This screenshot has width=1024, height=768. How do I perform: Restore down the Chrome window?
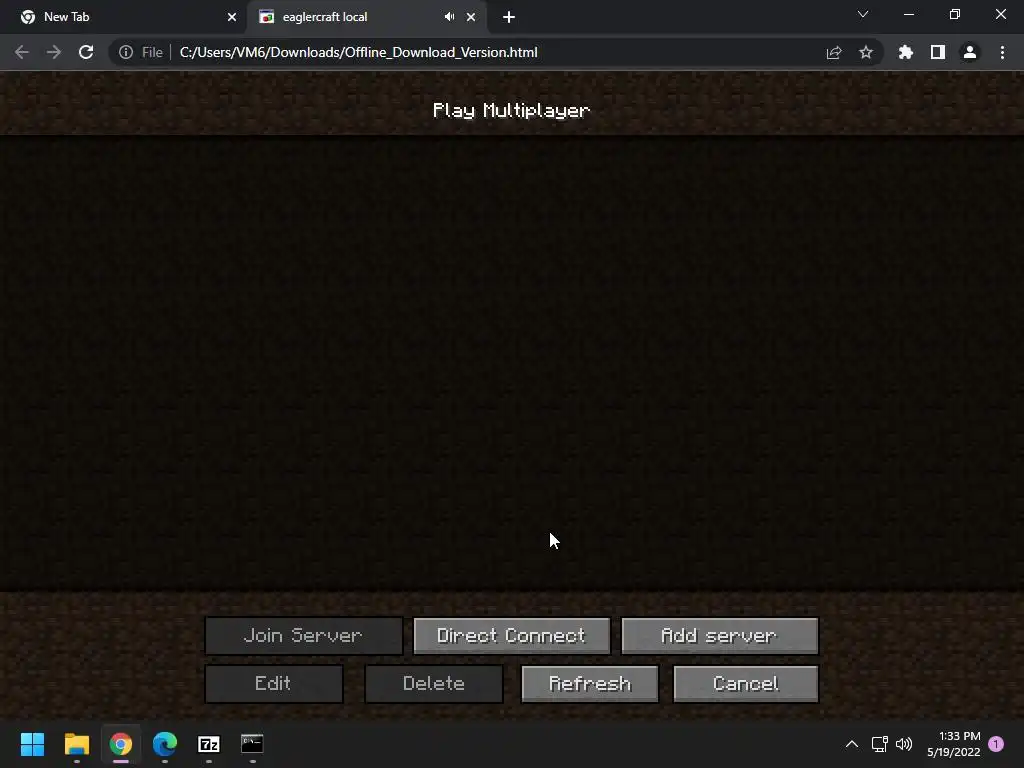pyautogui.click(x=955, y=14)
